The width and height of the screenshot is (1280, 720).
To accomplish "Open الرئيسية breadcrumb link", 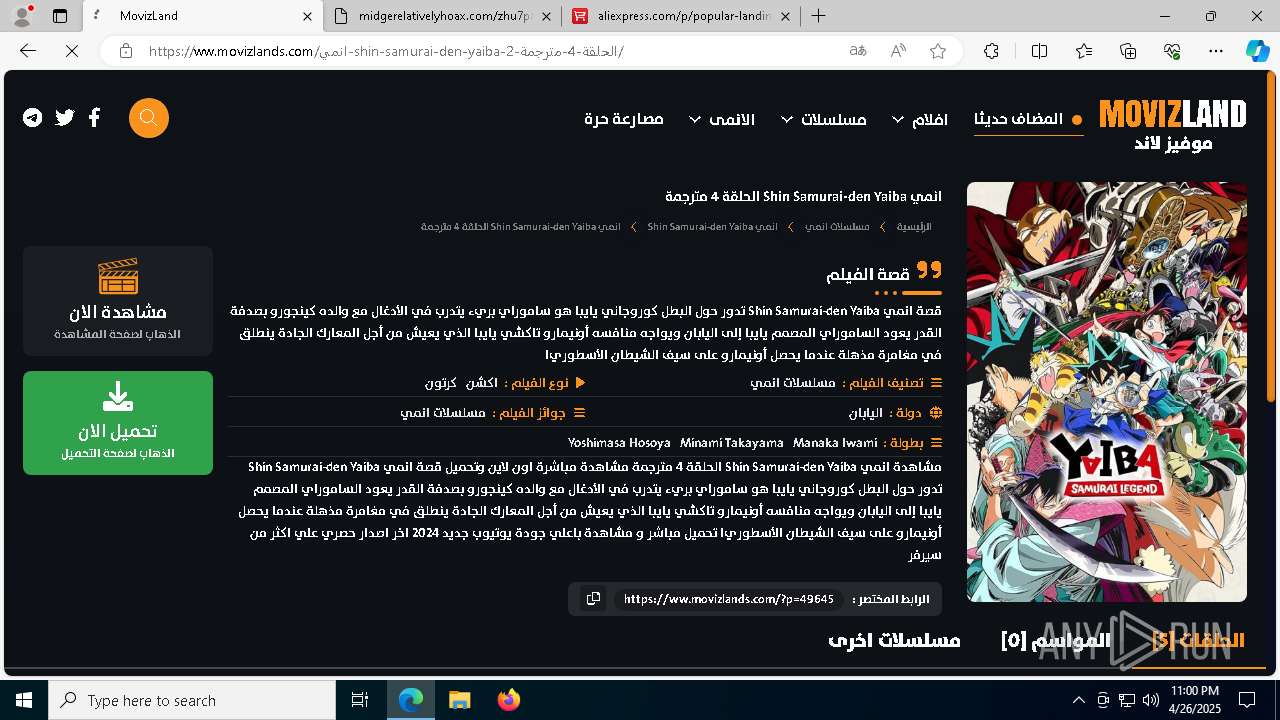I will click(x=914, y=227).
